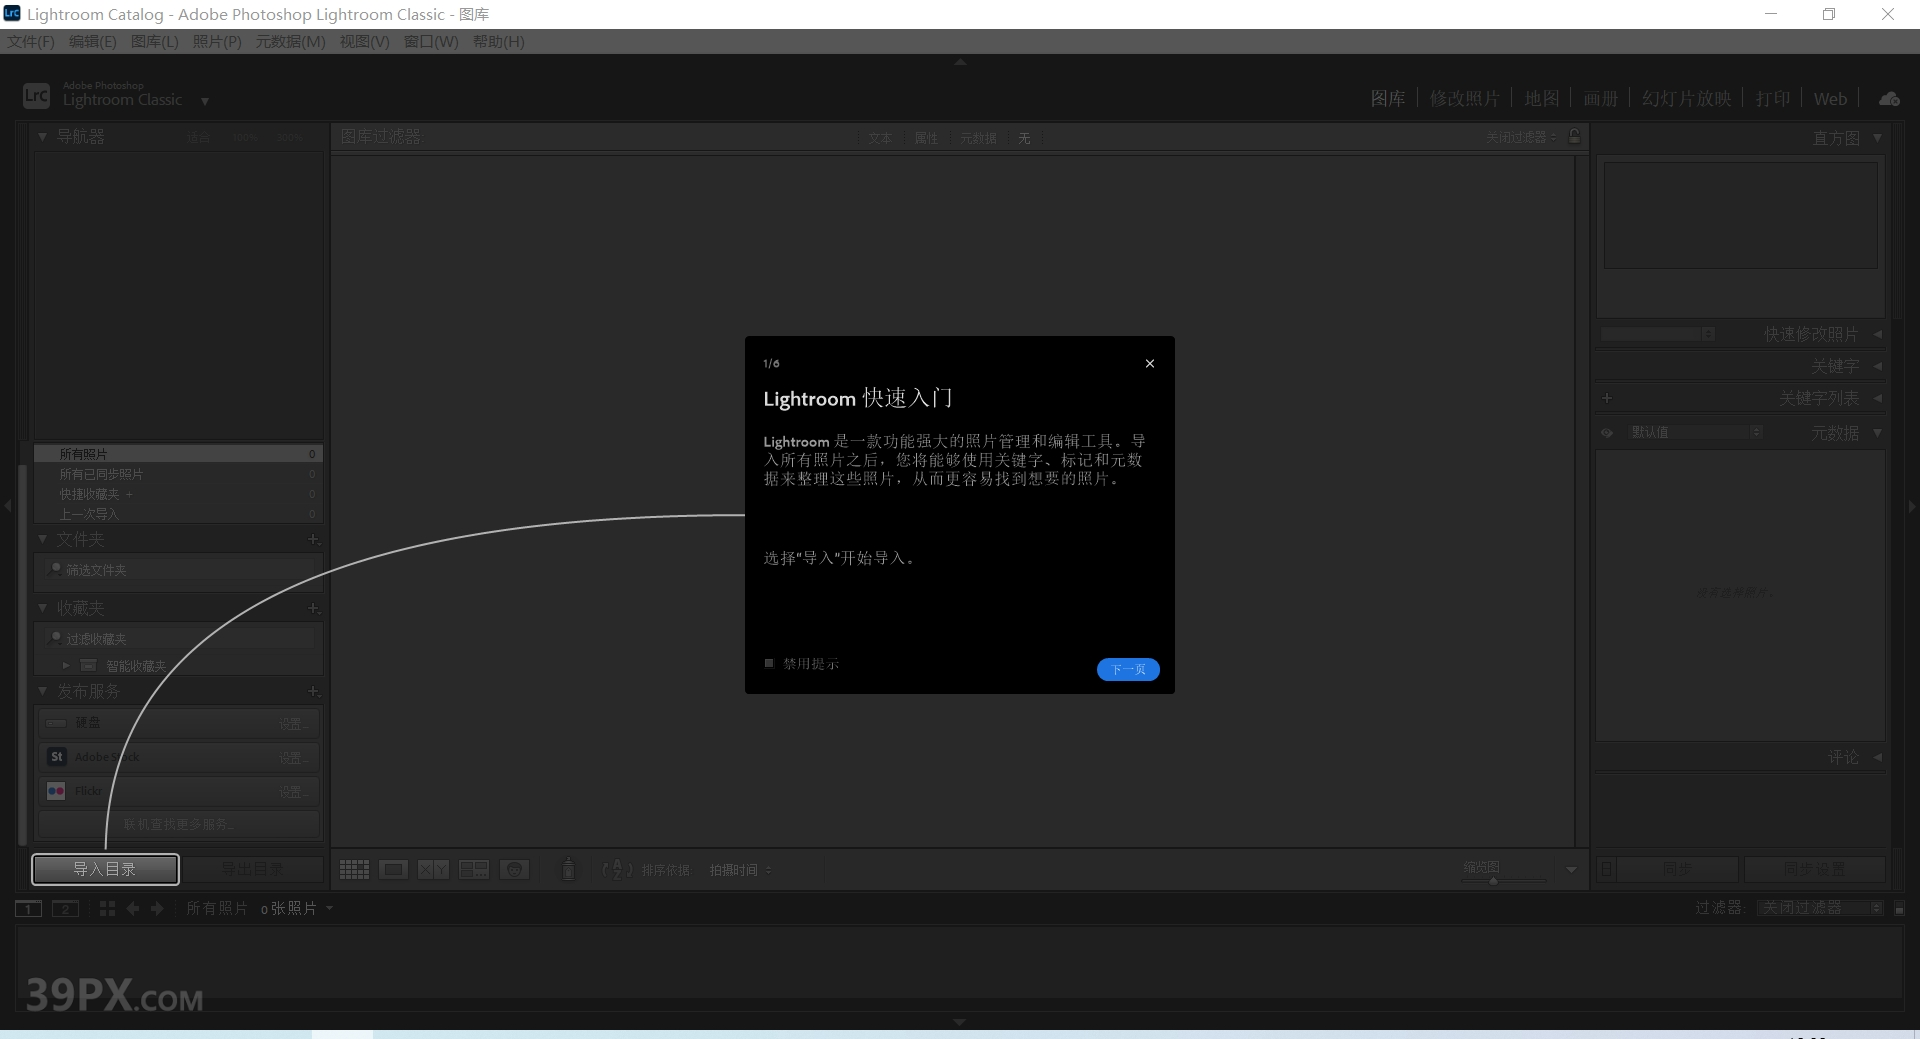Open the 元数据(M) menu
1920x1039 pixels.
[x=290, y=41]
